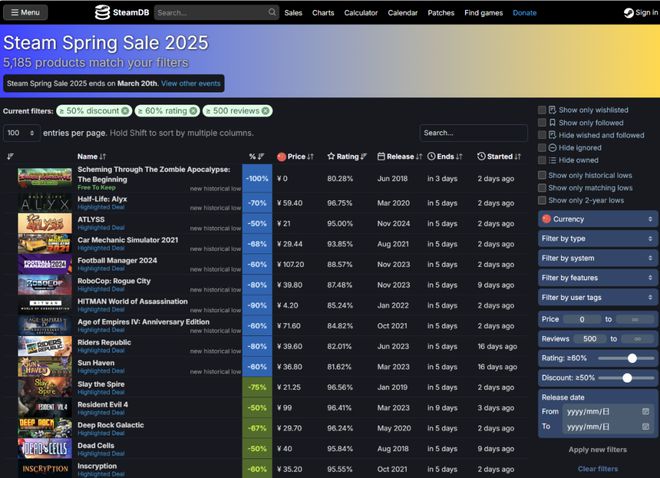
Task: Click the release date To calendar icon
Action: coord(645,427)
